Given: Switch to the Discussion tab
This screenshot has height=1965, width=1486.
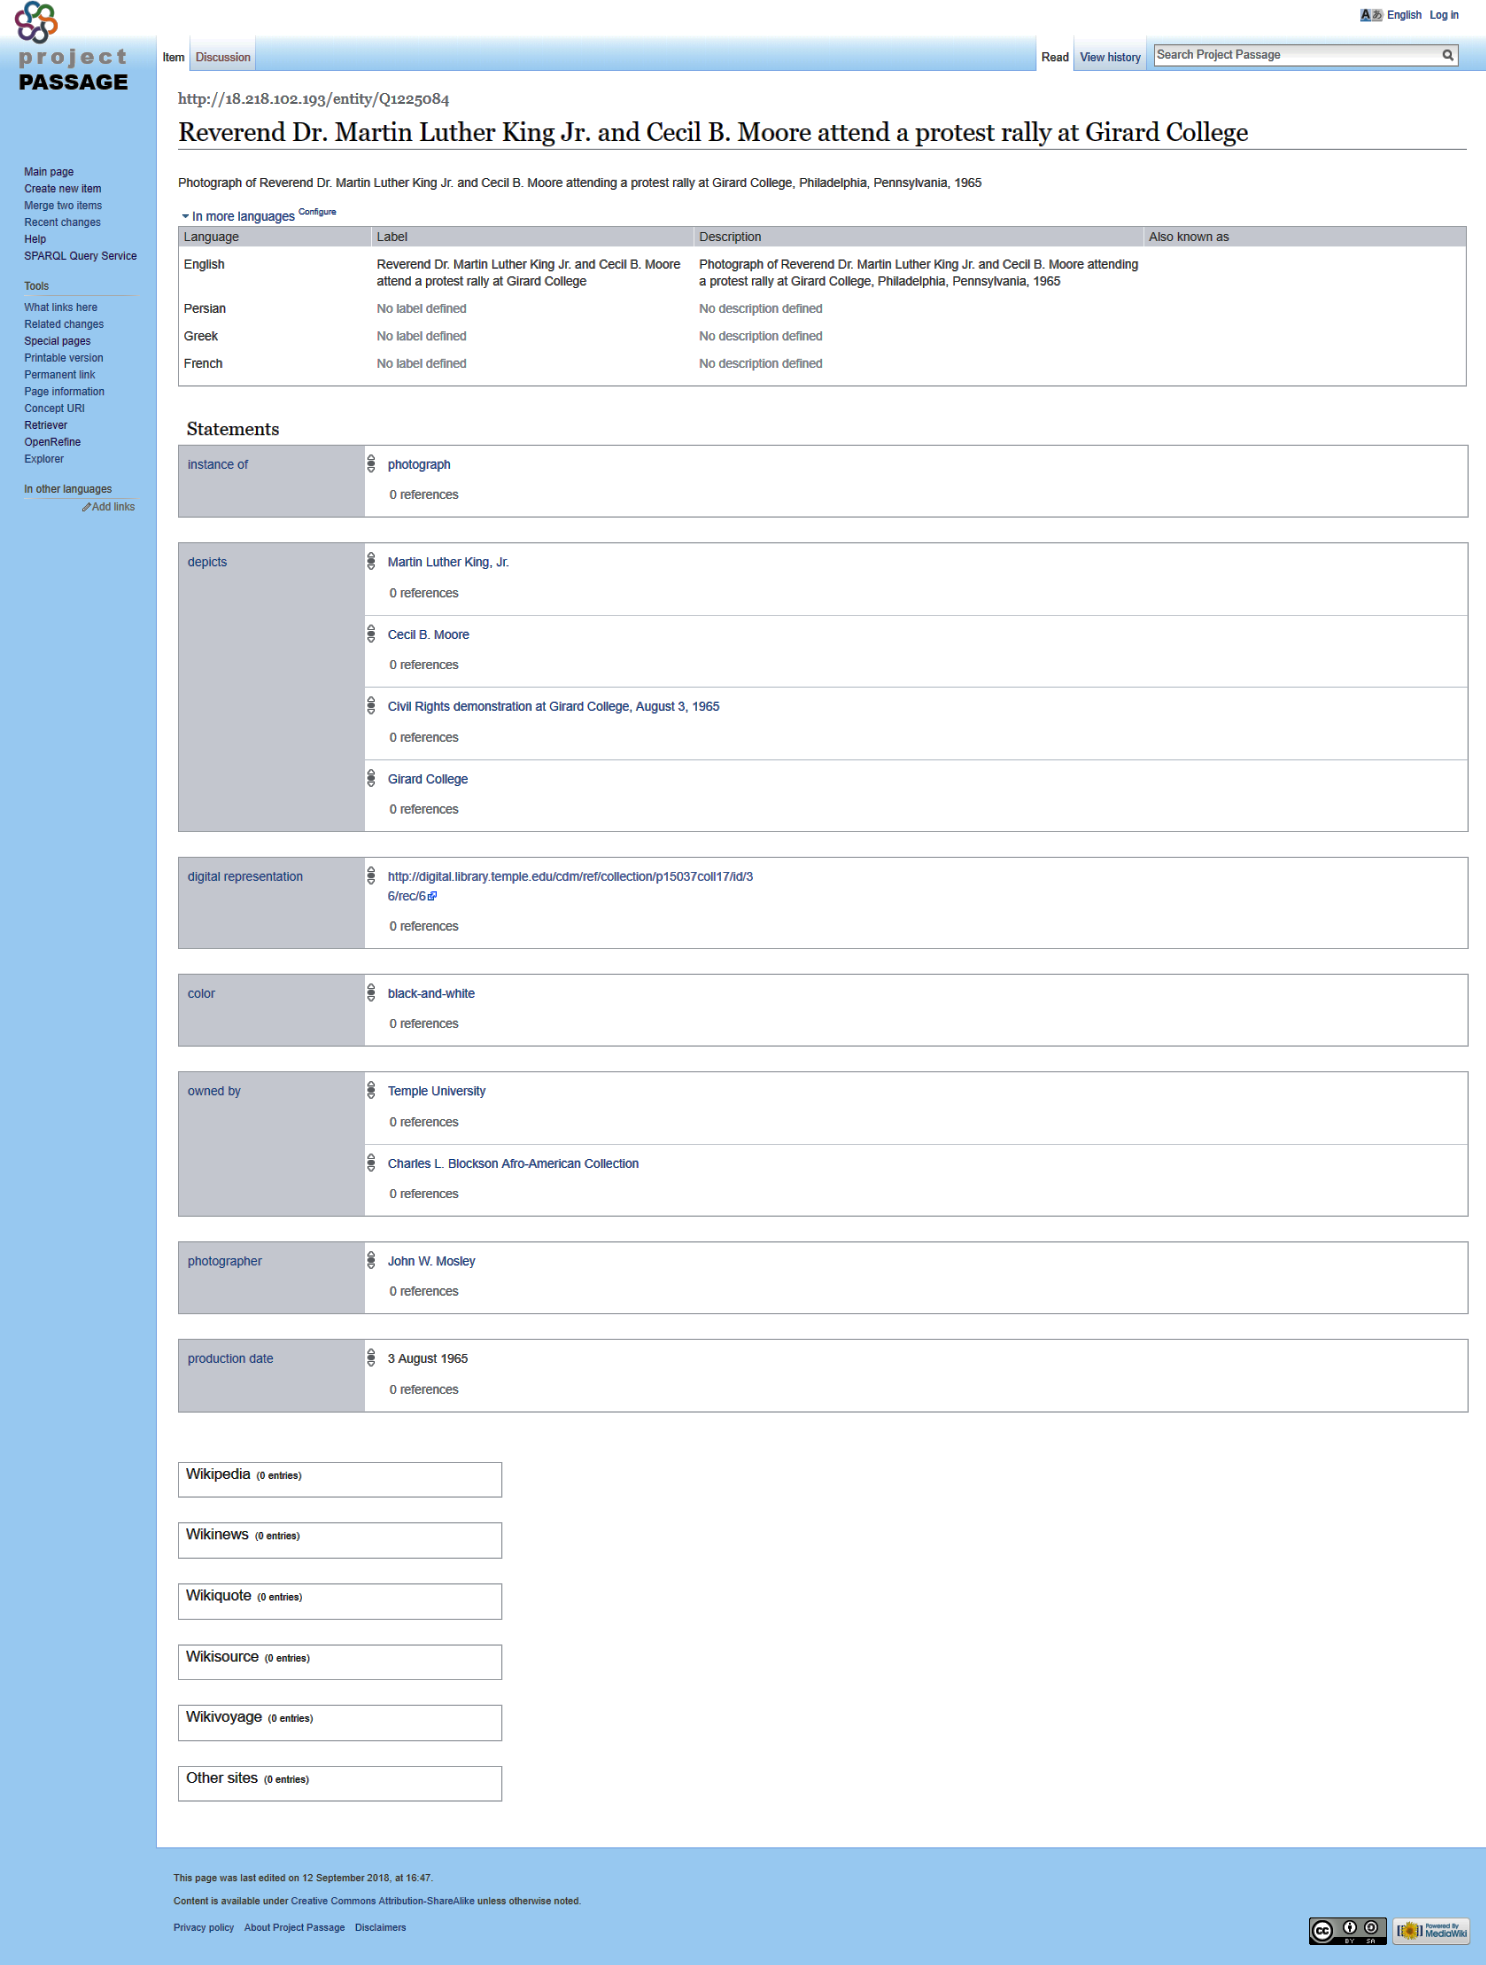Looking at the screenshot, I should [223, 57].
